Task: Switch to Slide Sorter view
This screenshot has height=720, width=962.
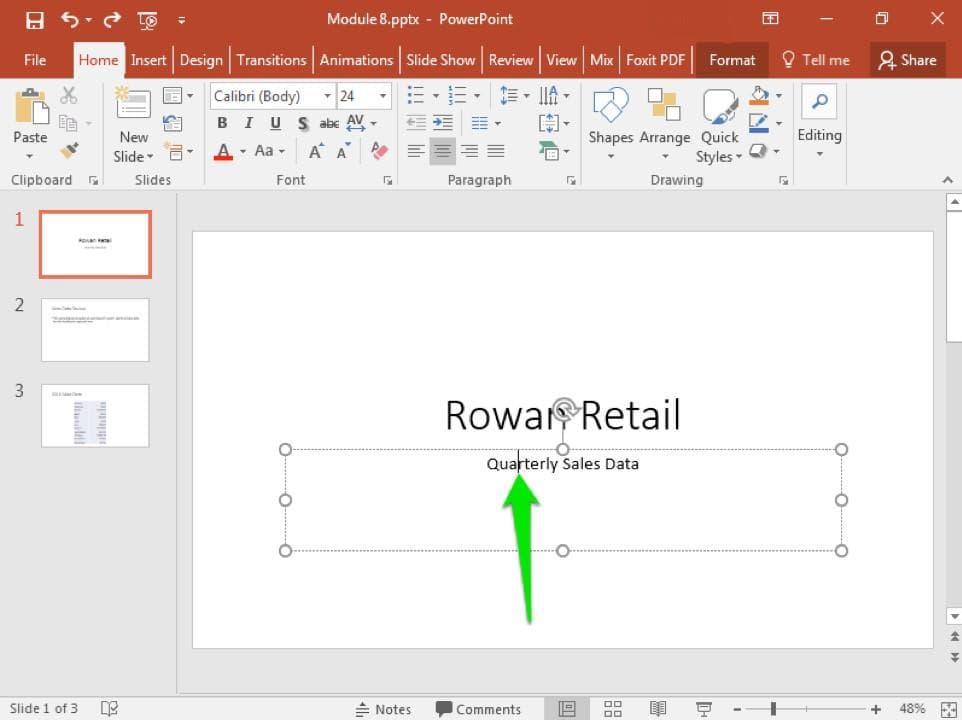Action: [x=613, y=709]
